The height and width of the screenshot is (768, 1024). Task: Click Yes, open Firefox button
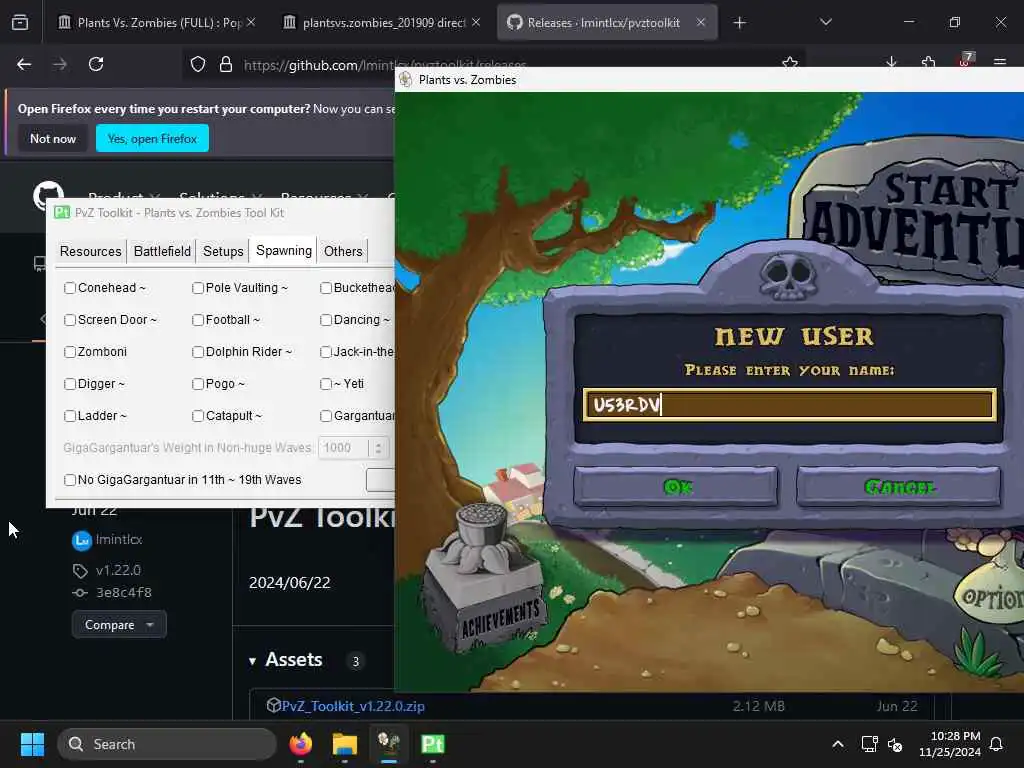point(152,138)
